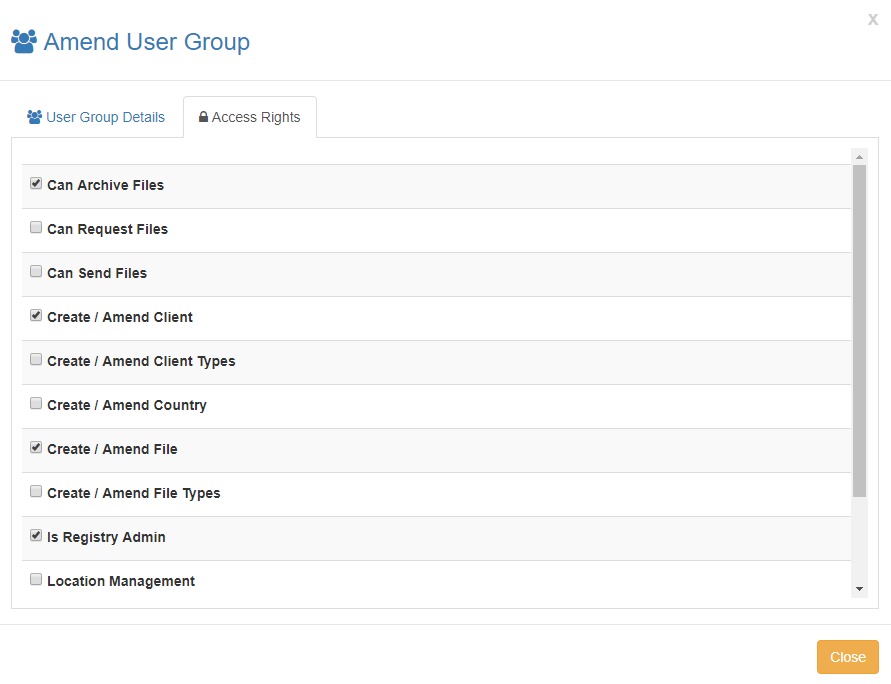Uncheck the Create / Amend File checkbox

tap(36, 448)
